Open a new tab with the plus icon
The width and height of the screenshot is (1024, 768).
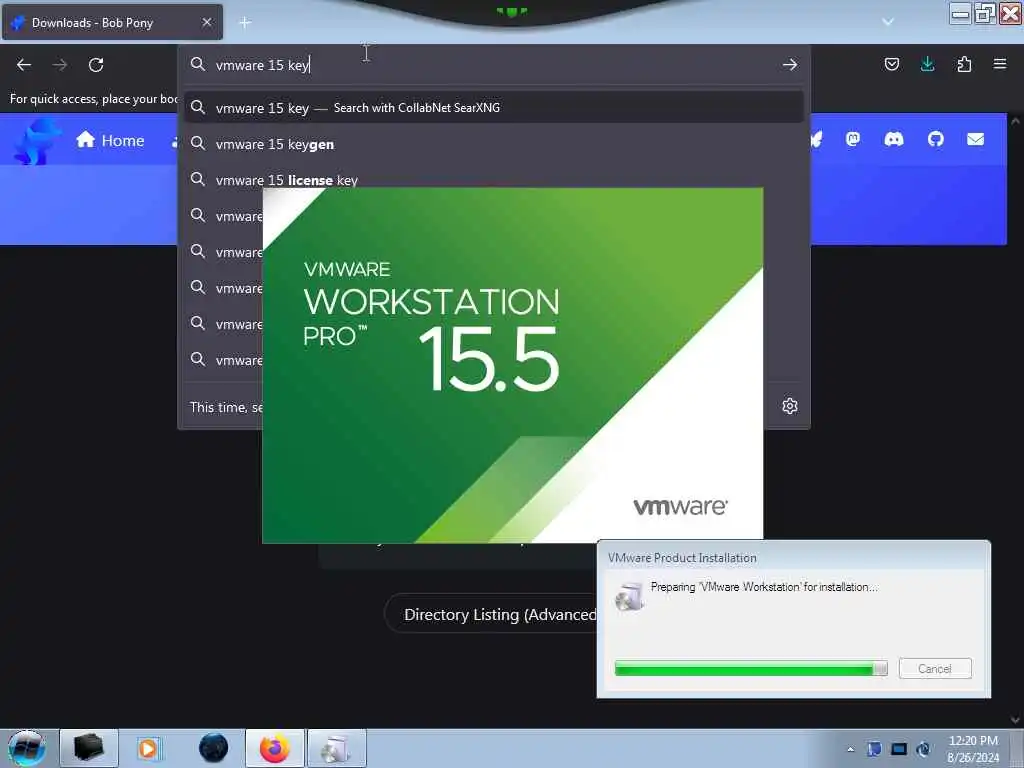click(x=245, y=23)
